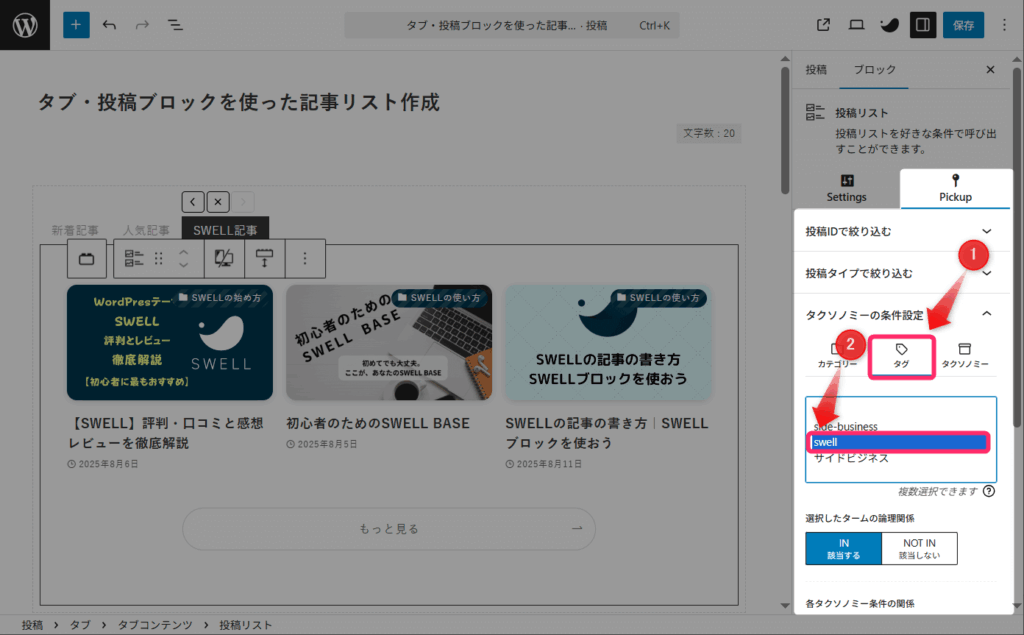Open the Pickup tab of post list block

pyautogui.click(x=955, y=188)
